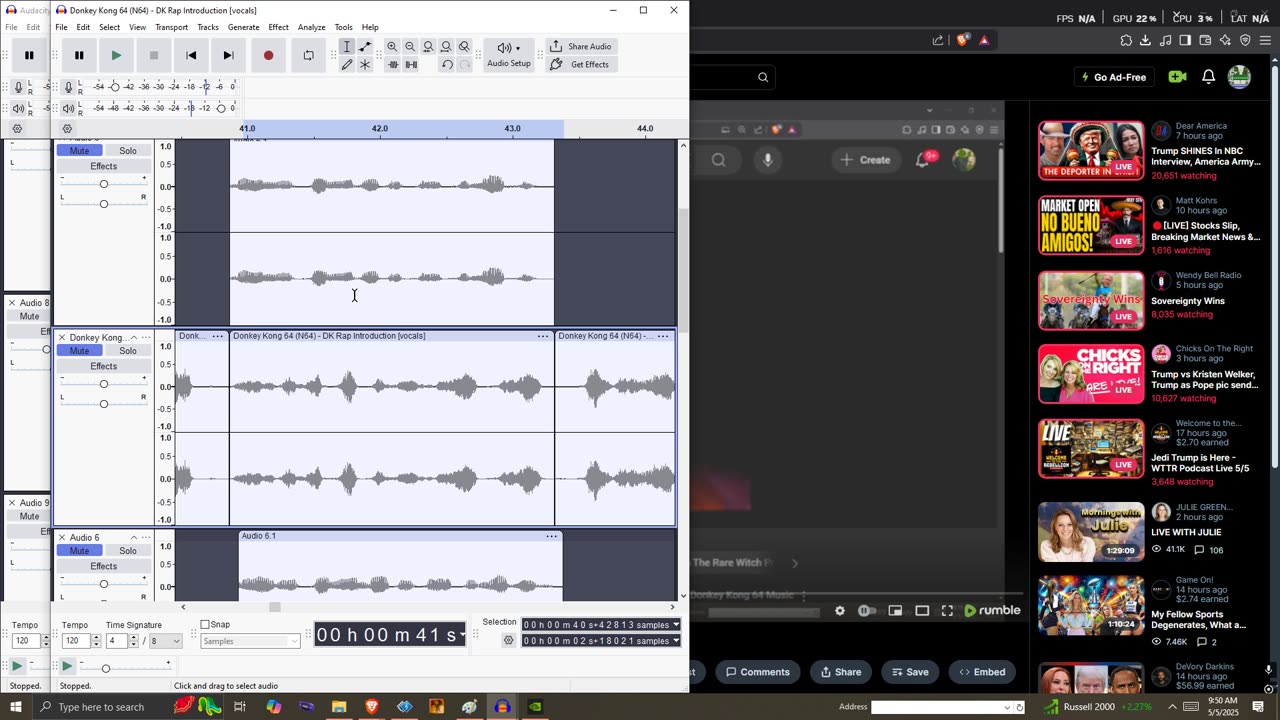Toggle Mute on Audio 9 in background window
The image size is (1280, 720).
click(x=29, y=517)
